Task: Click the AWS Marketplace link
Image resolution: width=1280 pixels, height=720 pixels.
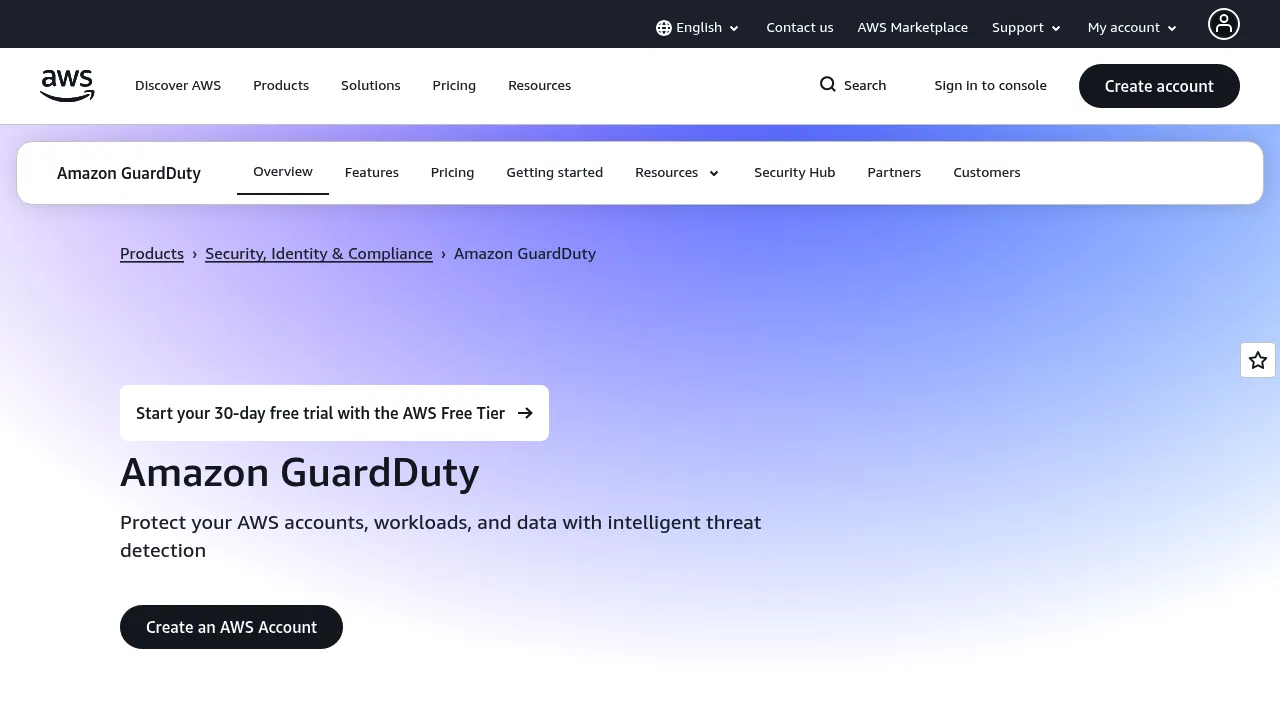Action: pos(913,28)
